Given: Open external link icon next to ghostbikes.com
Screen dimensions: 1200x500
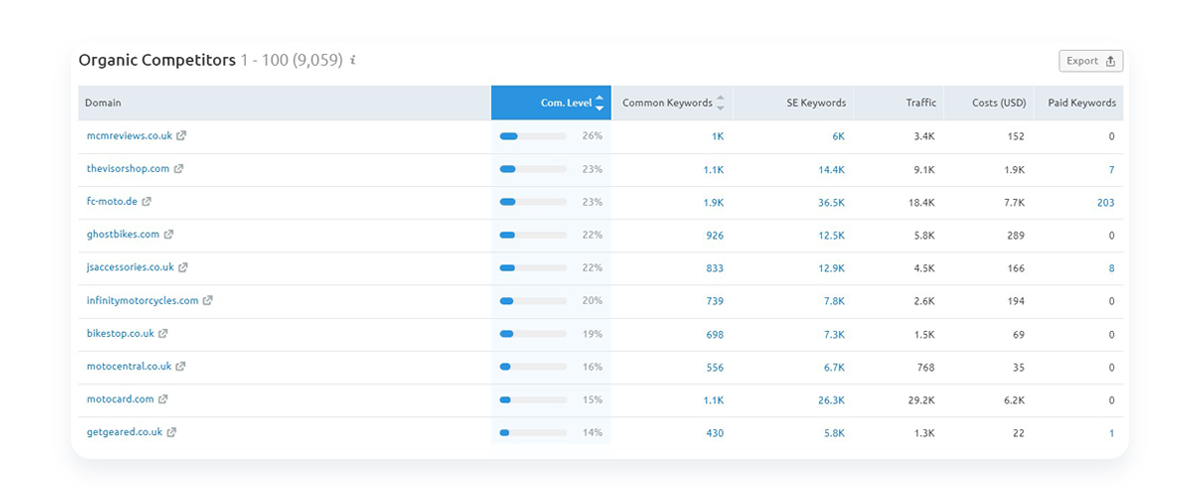Looking at the screenshot, I should (168, 235).
